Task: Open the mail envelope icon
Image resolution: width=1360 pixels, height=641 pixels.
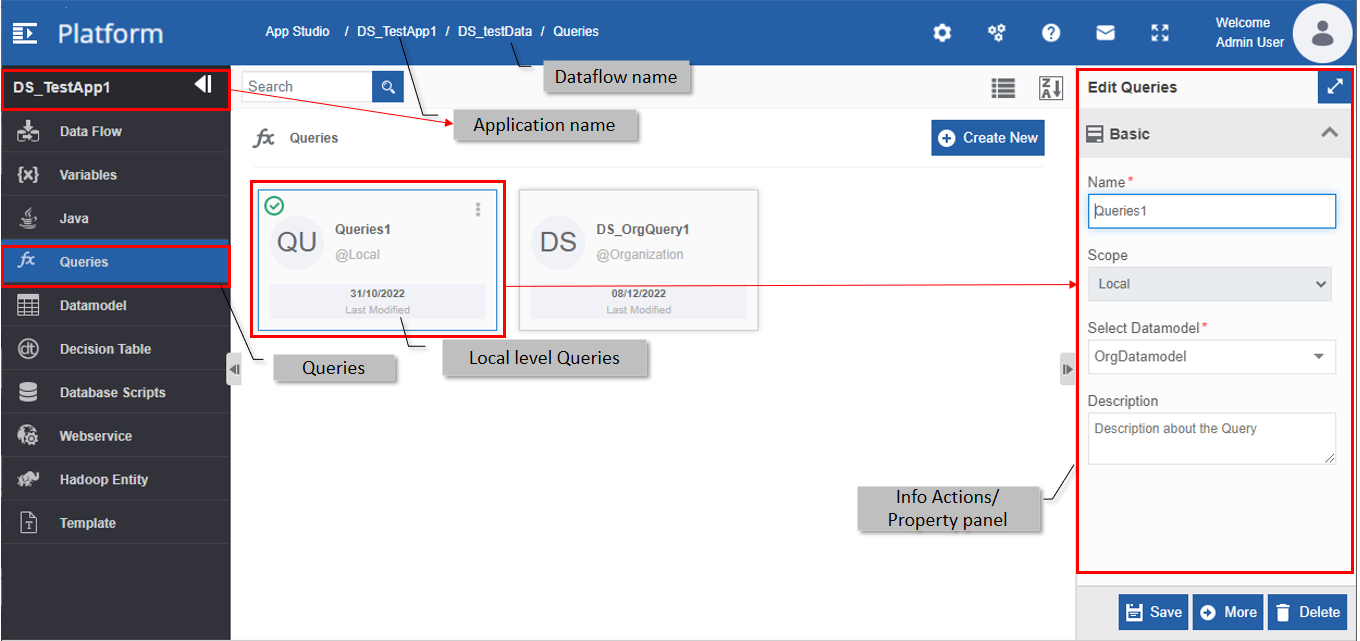Action: (x=1105, y=33)
